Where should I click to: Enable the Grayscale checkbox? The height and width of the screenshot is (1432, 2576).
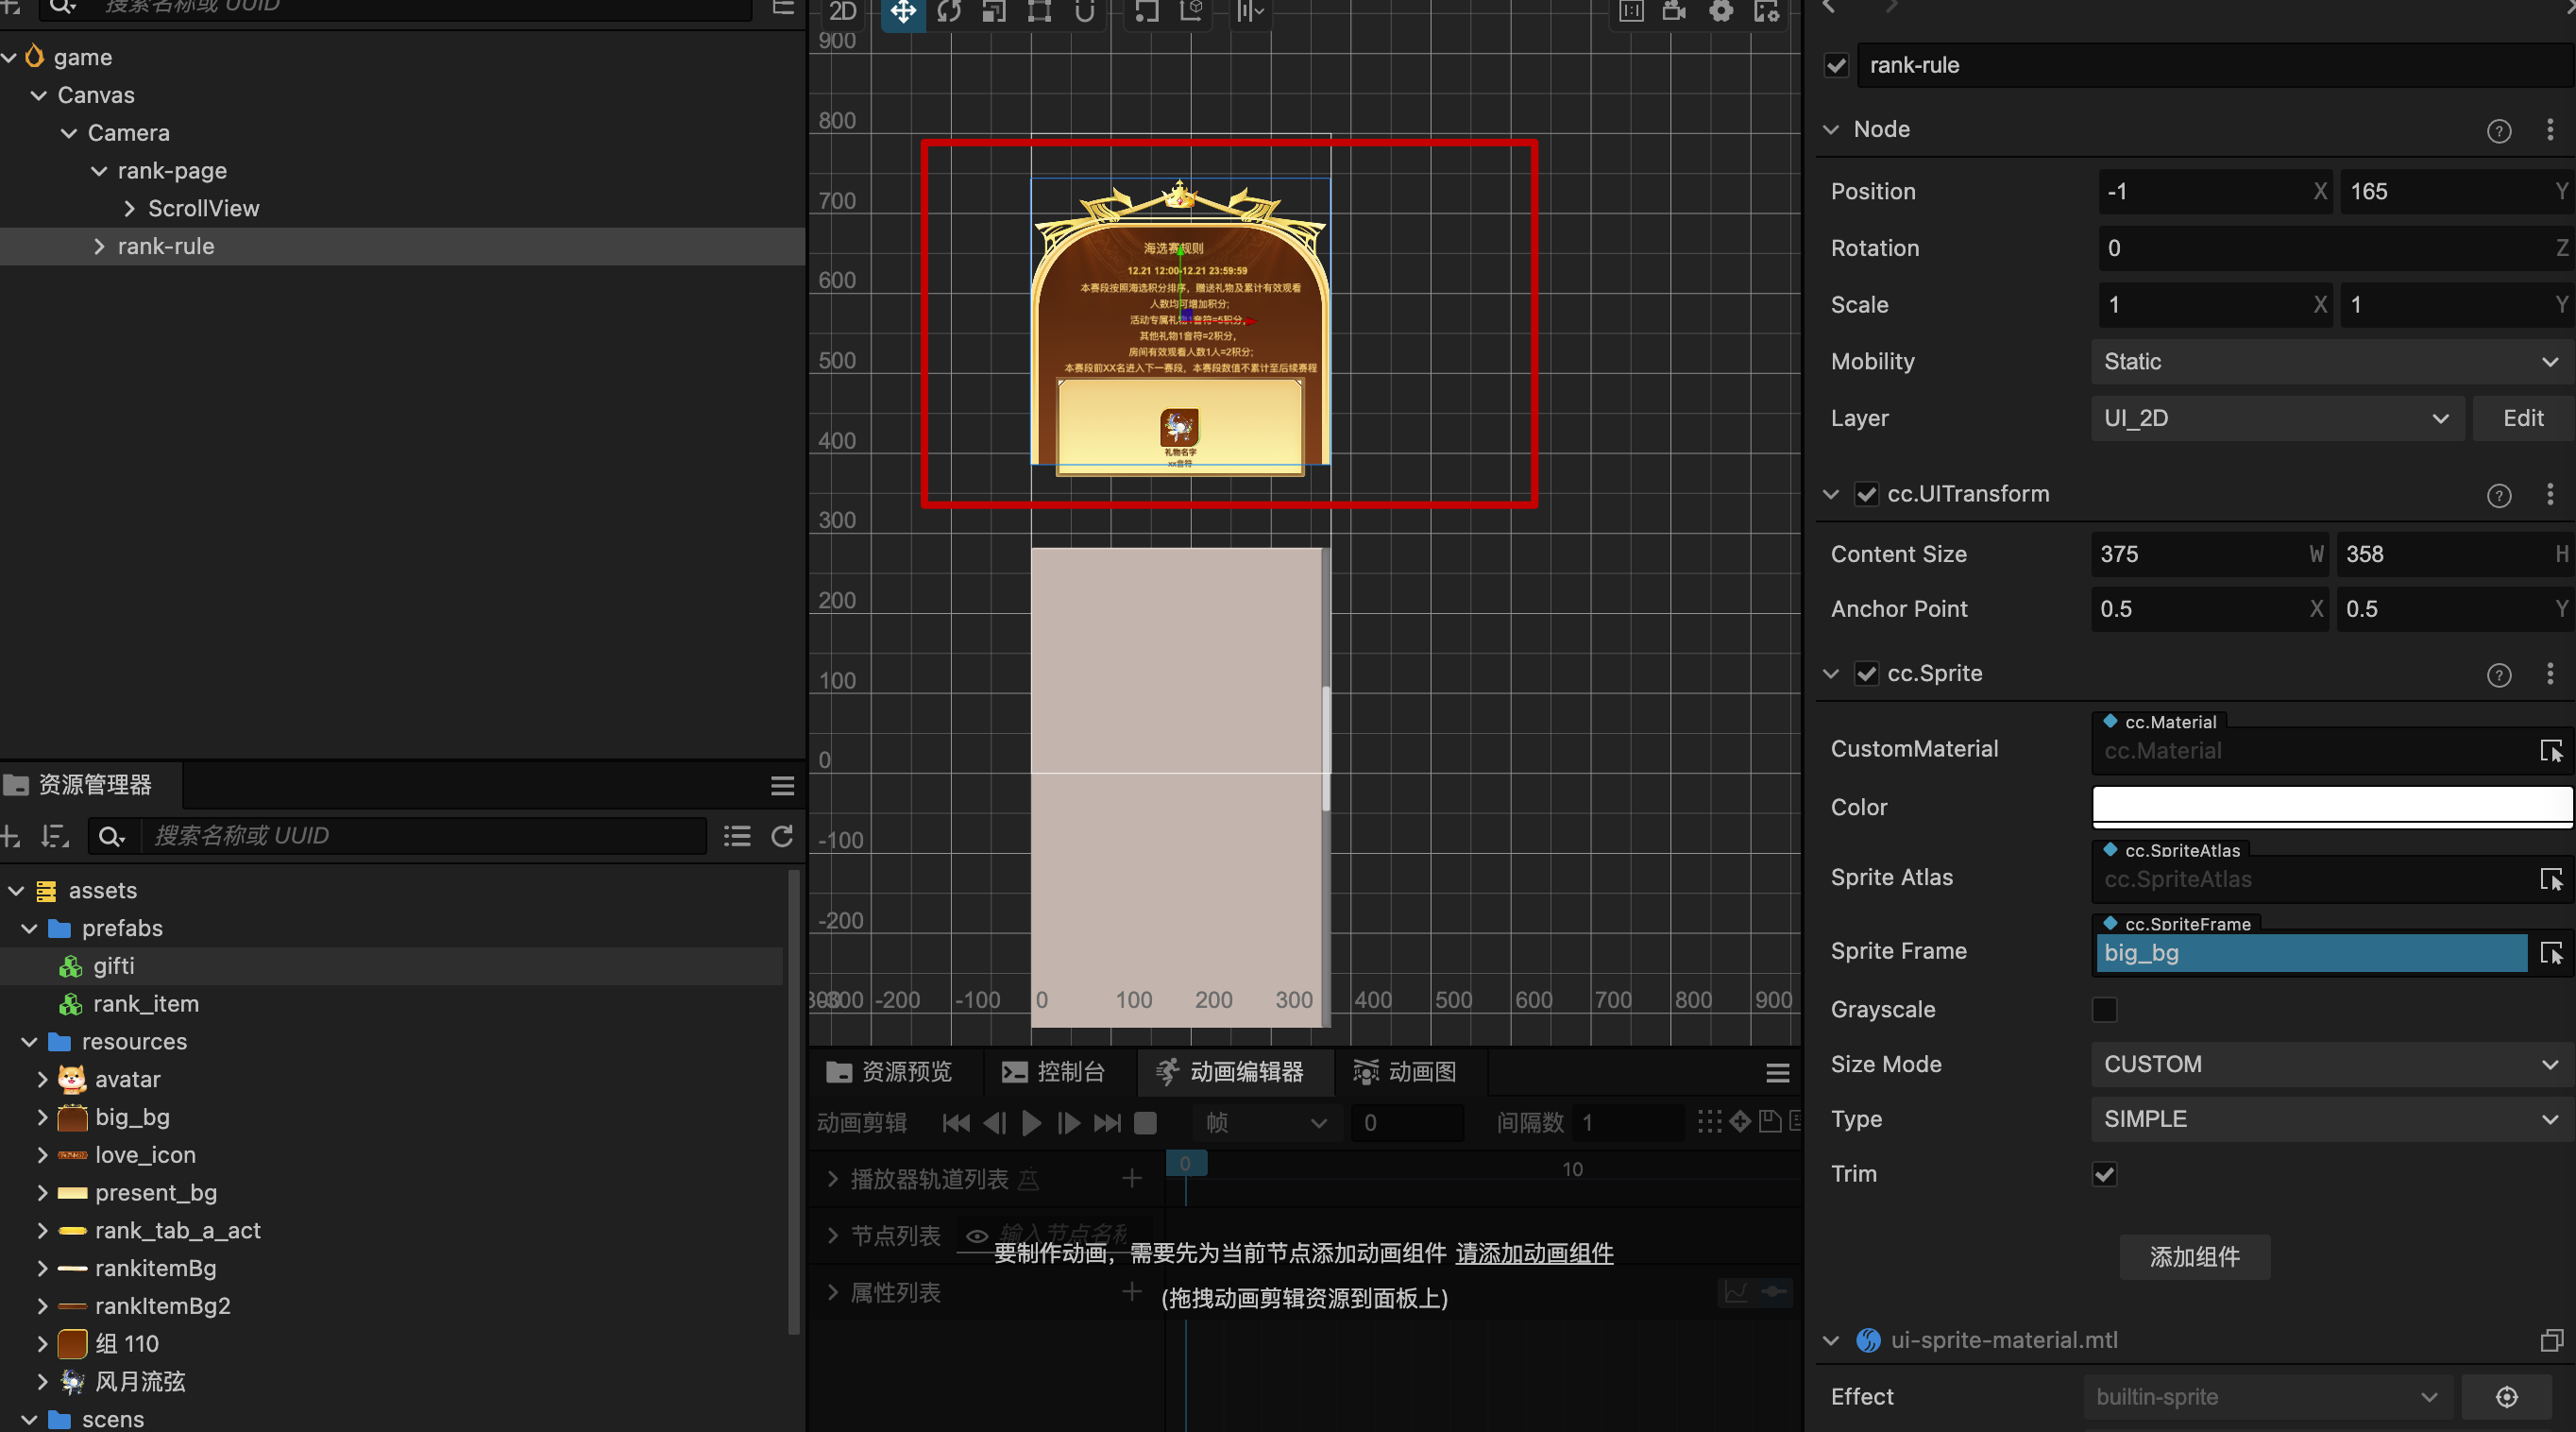point(2105,1010)
